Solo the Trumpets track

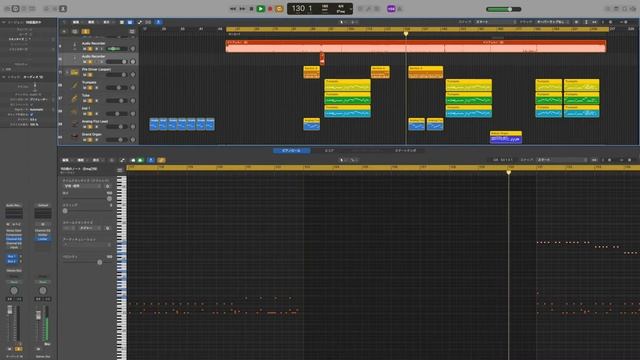[x=90, y=88]
